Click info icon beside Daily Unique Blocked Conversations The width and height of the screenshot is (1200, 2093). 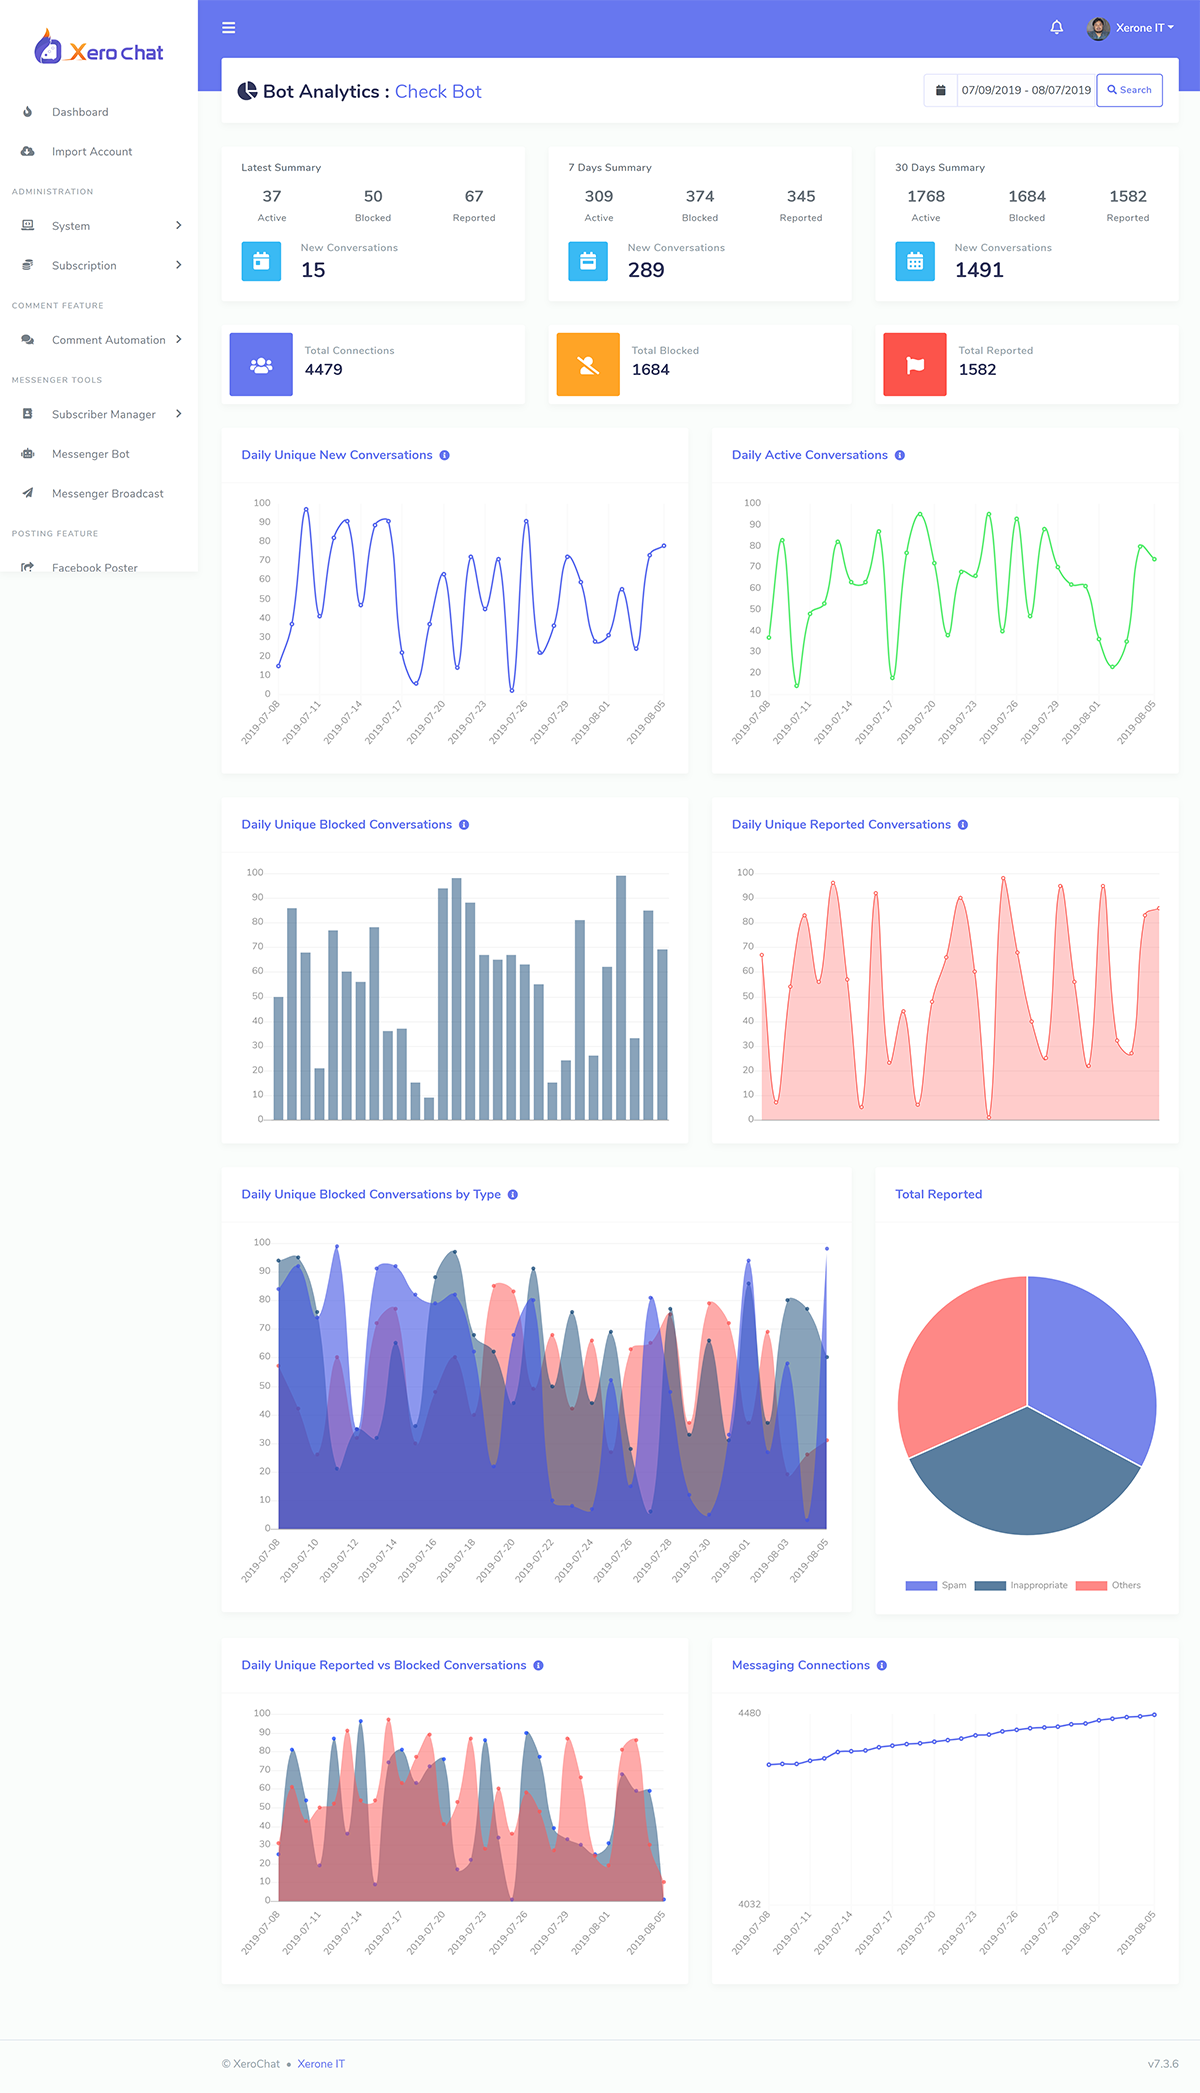click(464, 825)
